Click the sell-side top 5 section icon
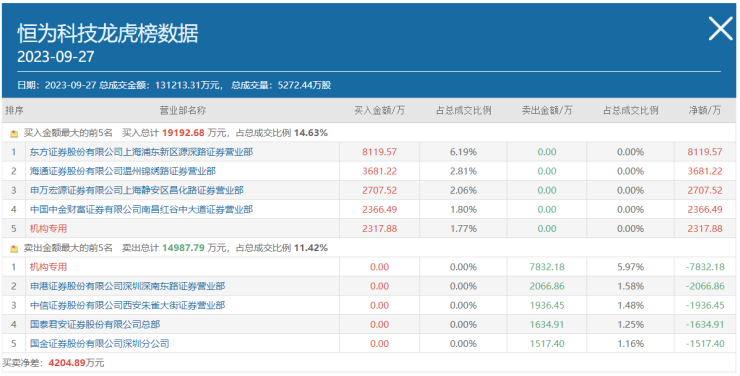740x376 pixels. click(14, 248)
